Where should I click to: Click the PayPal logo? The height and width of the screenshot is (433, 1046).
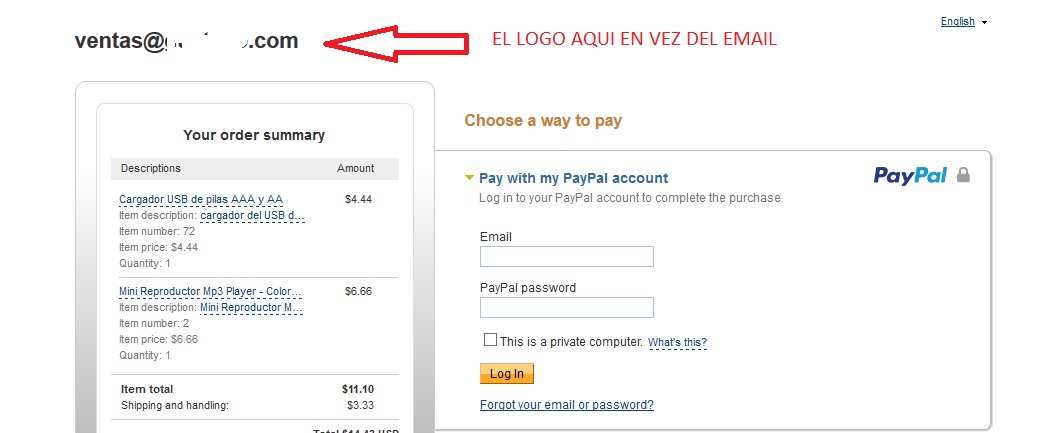click(x=911, y=175)
